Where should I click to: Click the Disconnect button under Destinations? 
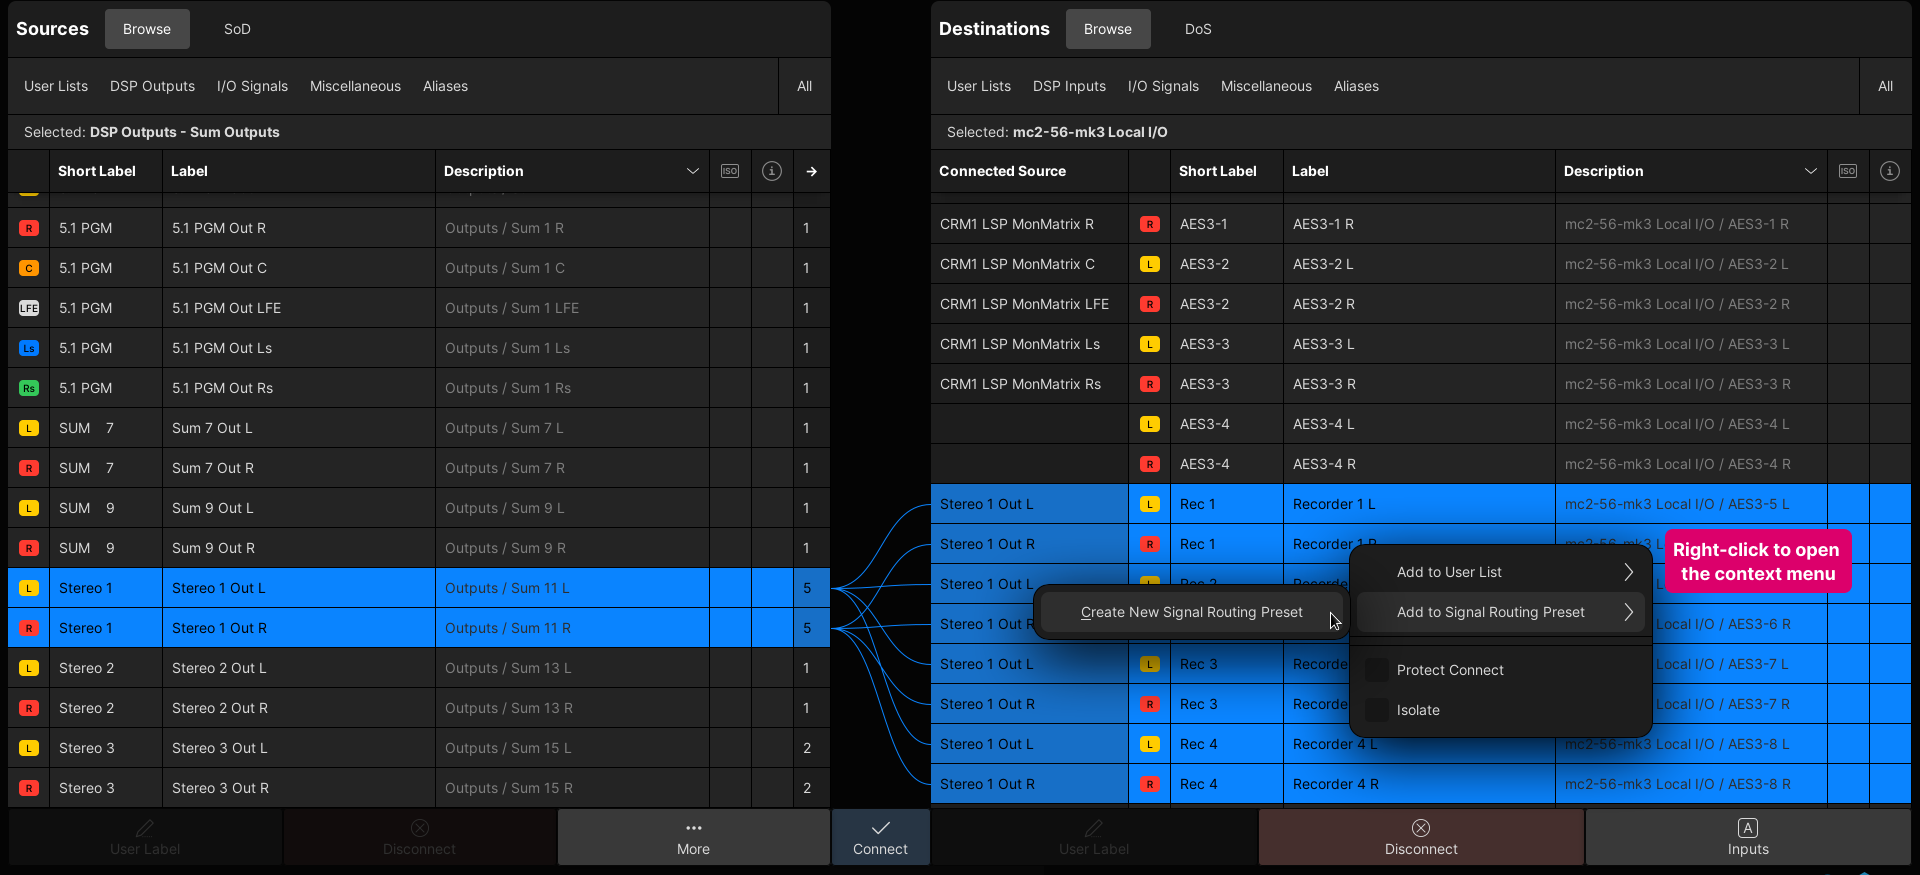pos(1421,837)
